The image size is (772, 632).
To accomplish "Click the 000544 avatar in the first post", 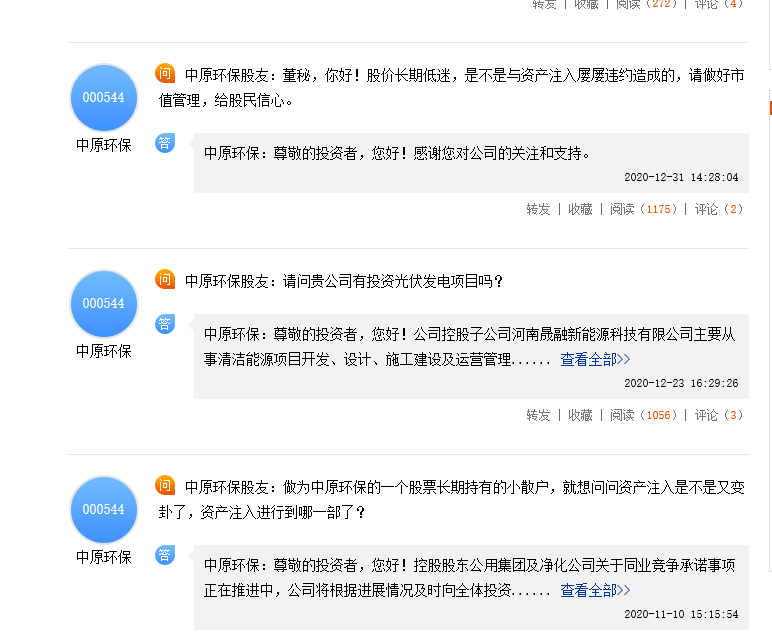I will [x=104, y=98].
